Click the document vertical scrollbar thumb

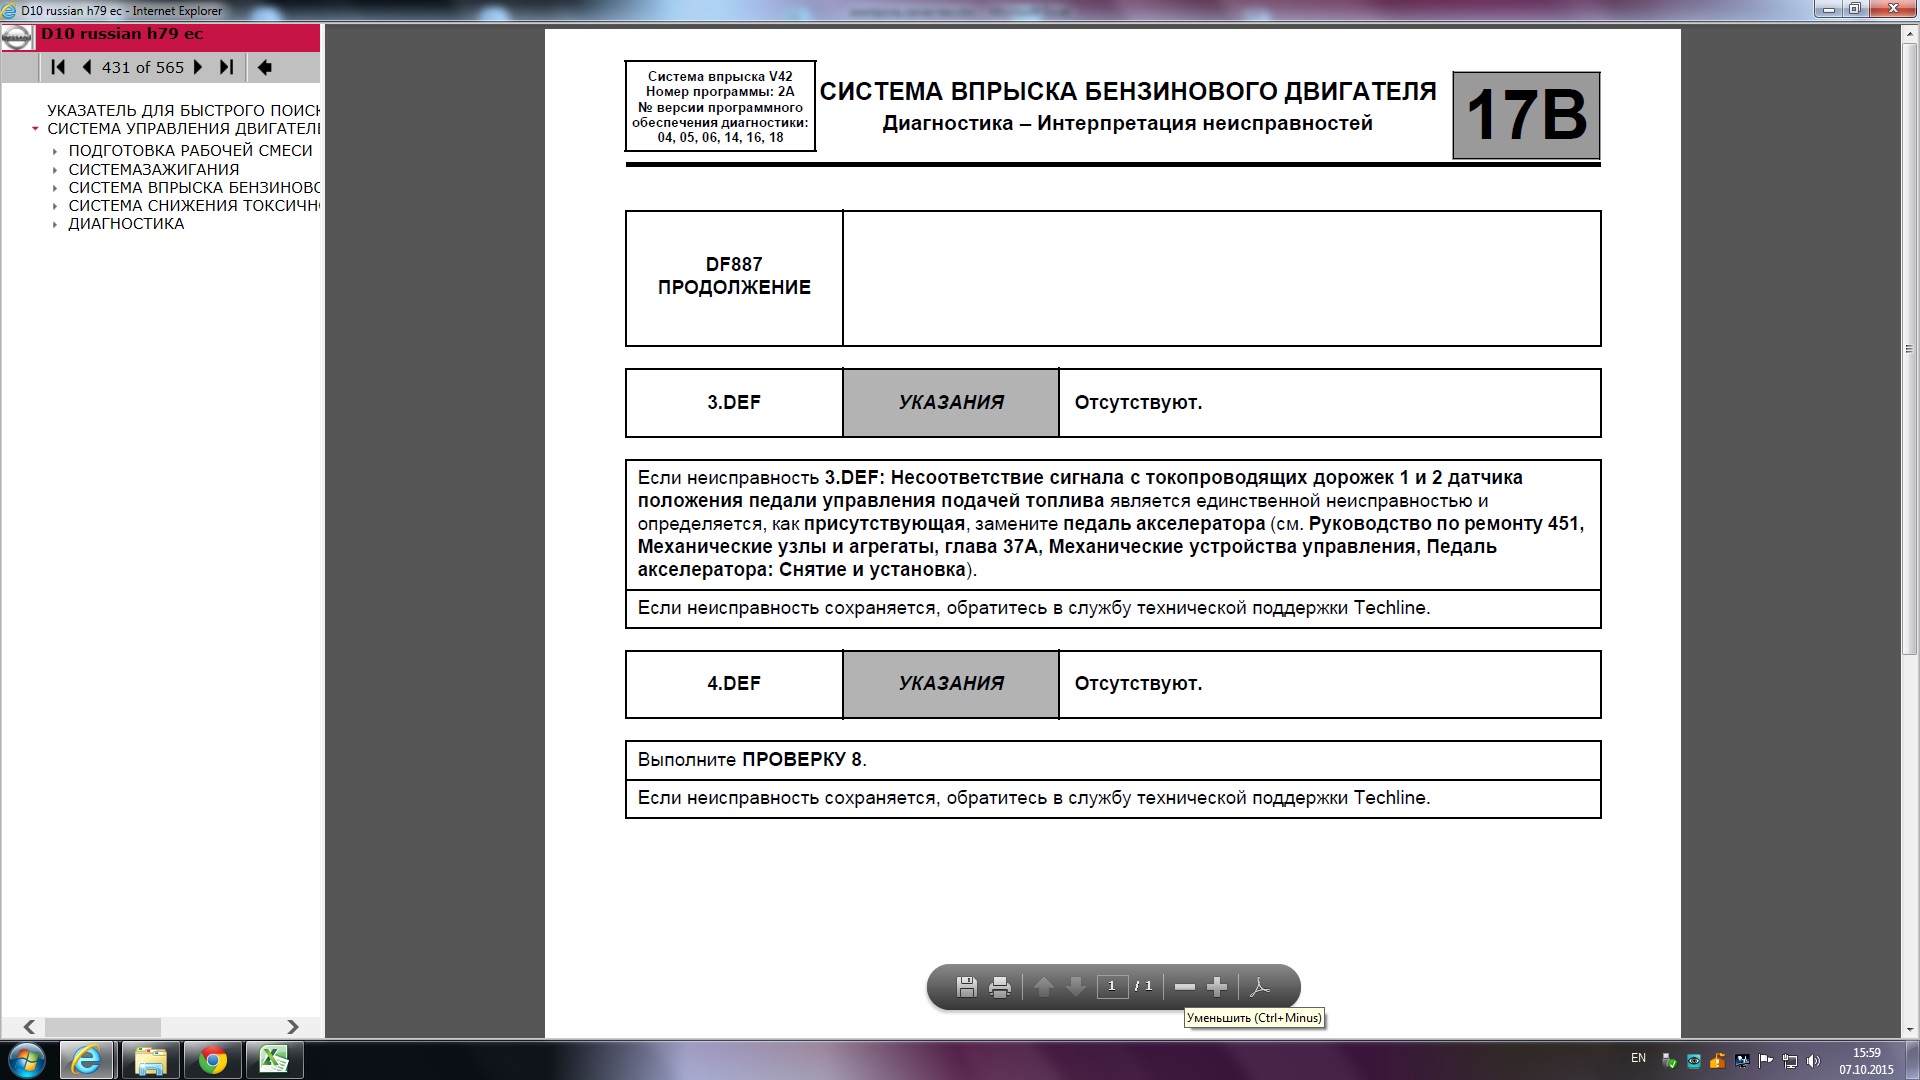[x=1909, y=348]
